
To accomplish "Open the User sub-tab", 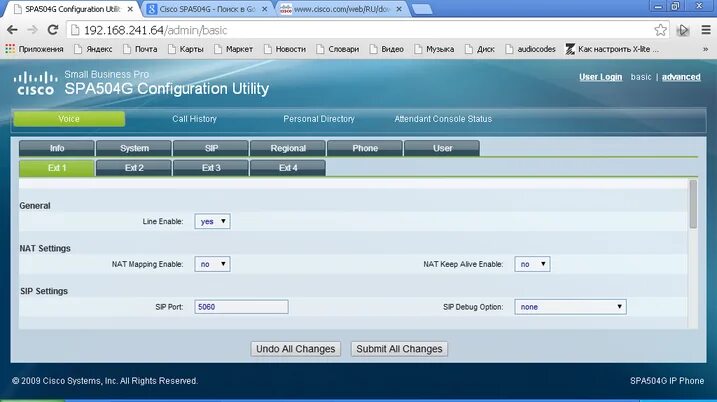I will 442,148.
